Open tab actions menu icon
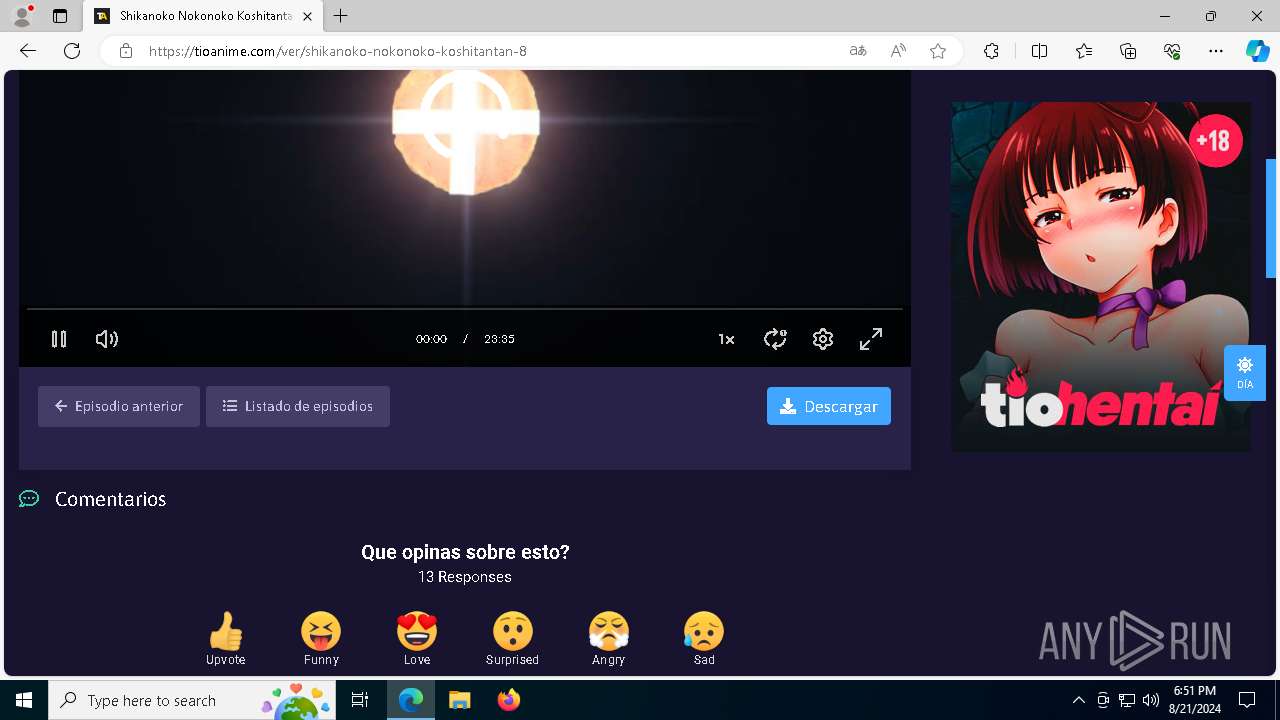 click(x=60, y=16)
